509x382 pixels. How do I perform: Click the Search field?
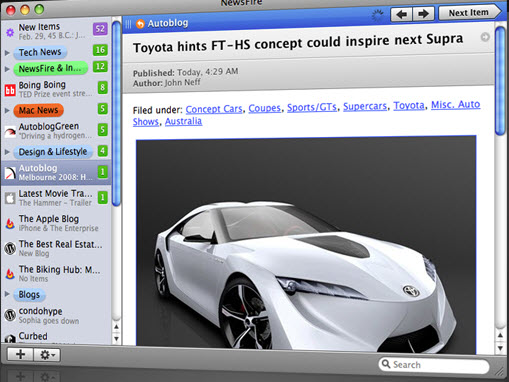434,365
